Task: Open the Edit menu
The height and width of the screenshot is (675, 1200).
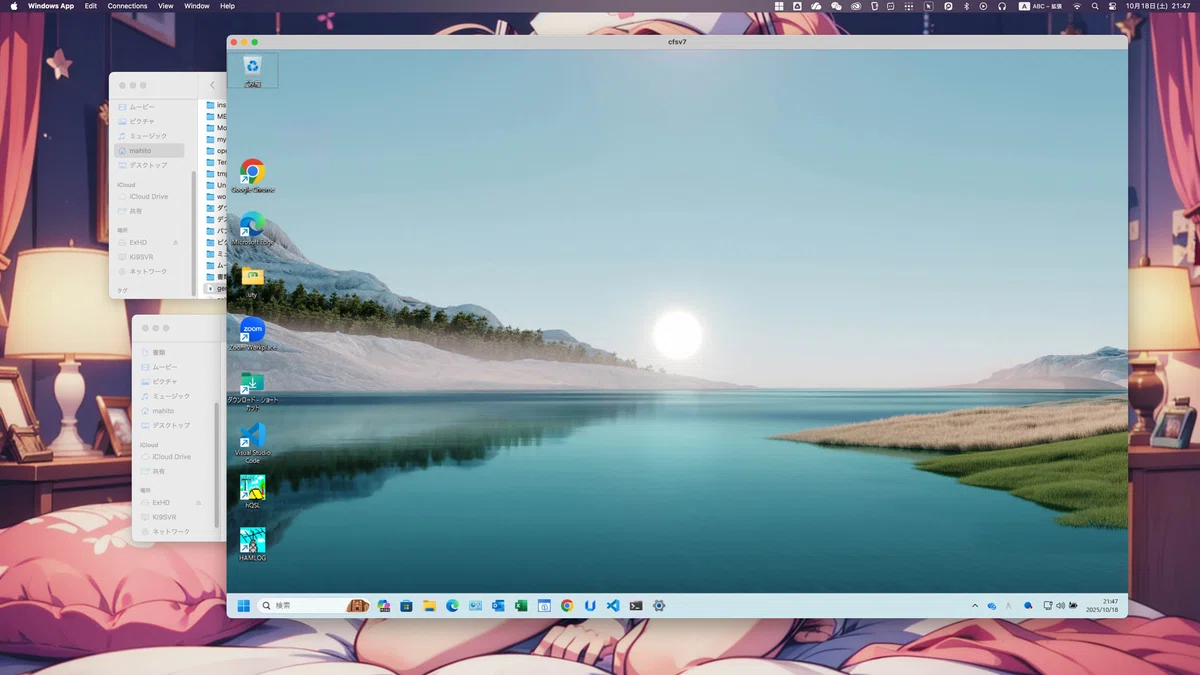Action: pyautogui.click(x=91, y=6)
